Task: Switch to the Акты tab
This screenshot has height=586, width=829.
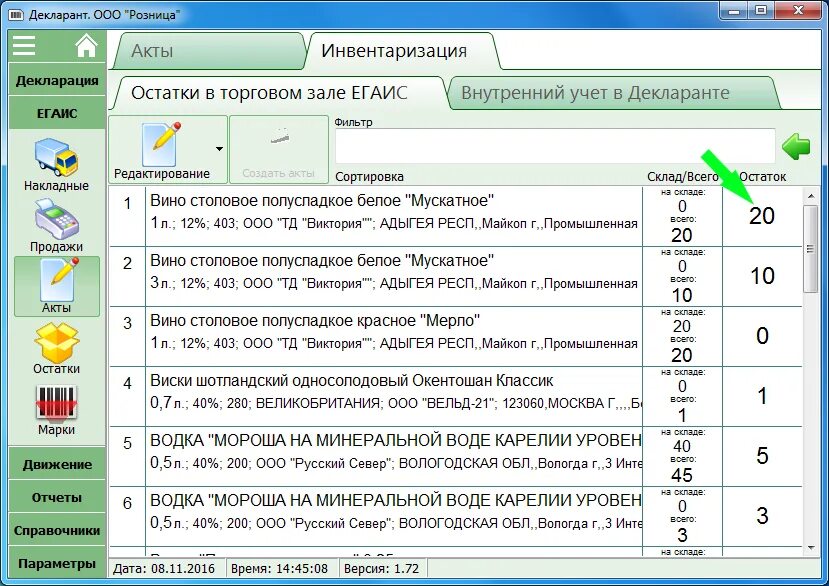Action: (209, 51)
